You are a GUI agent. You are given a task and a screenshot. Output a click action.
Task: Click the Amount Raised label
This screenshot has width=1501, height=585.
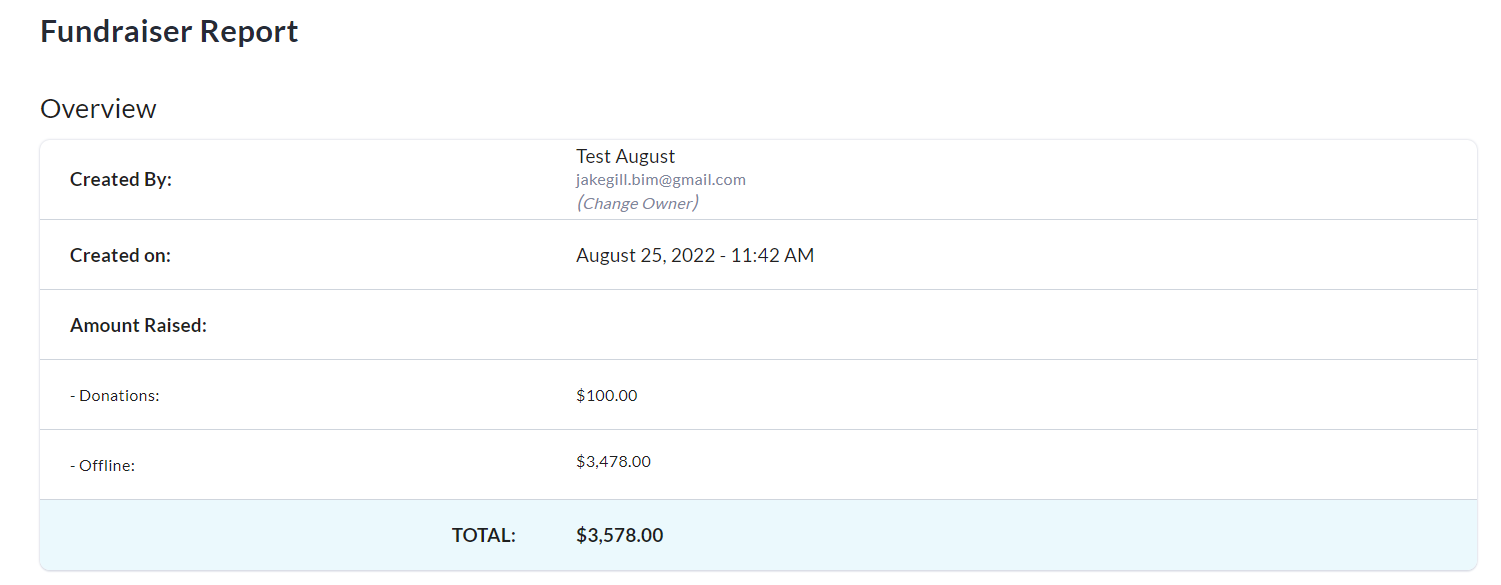(x=138, y=325)
